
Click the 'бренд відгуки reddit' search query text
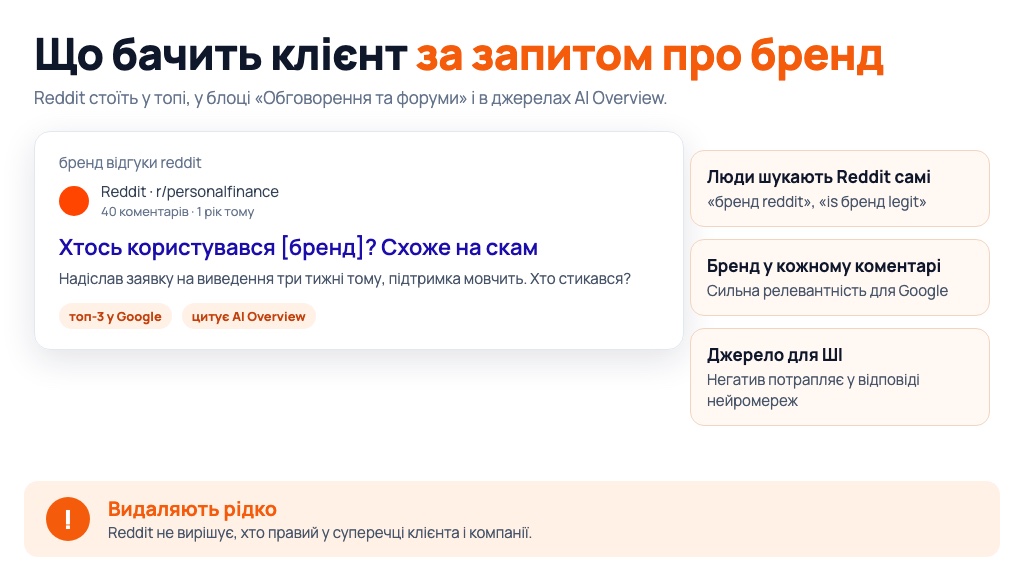(x=130, y=163)
